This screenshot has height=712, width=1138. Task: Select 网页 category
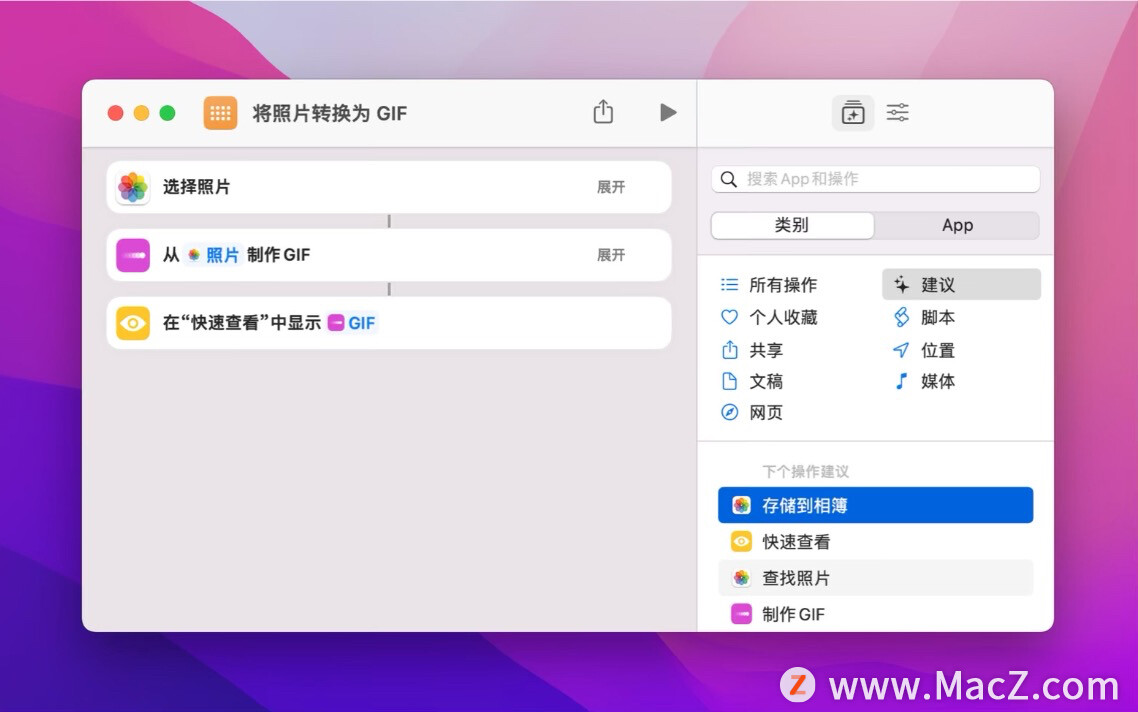tap(766, 412)
